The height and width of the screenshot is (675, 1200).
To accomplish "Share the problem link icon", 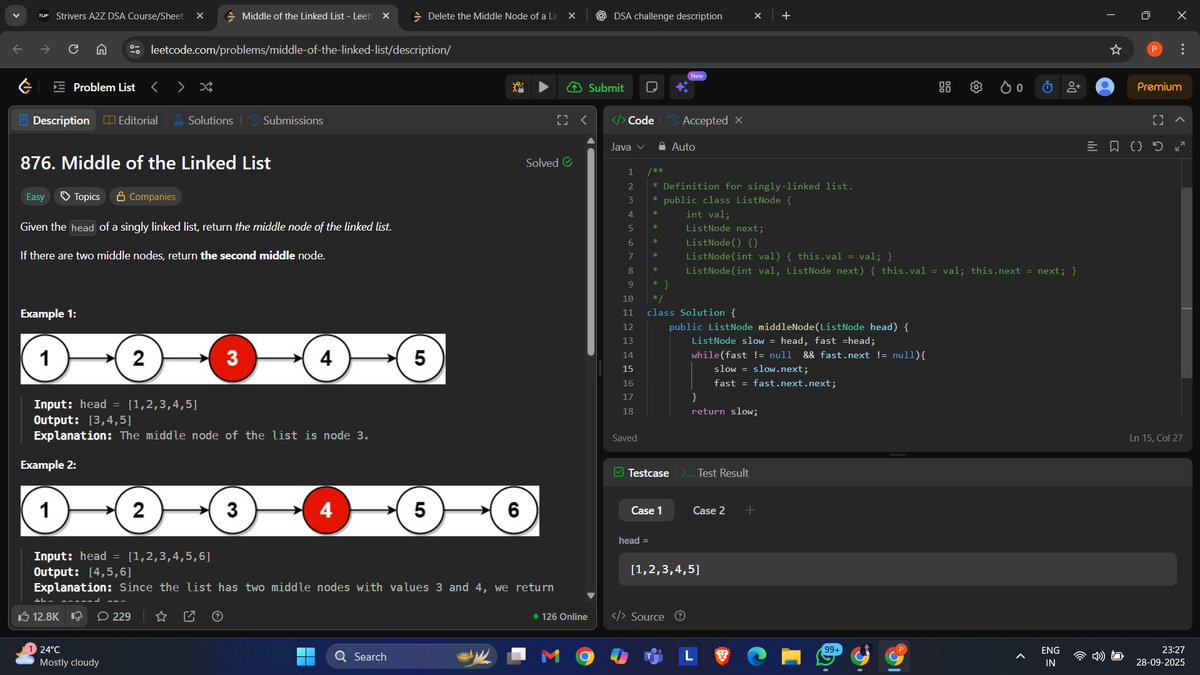I will (x=189, y=616).
